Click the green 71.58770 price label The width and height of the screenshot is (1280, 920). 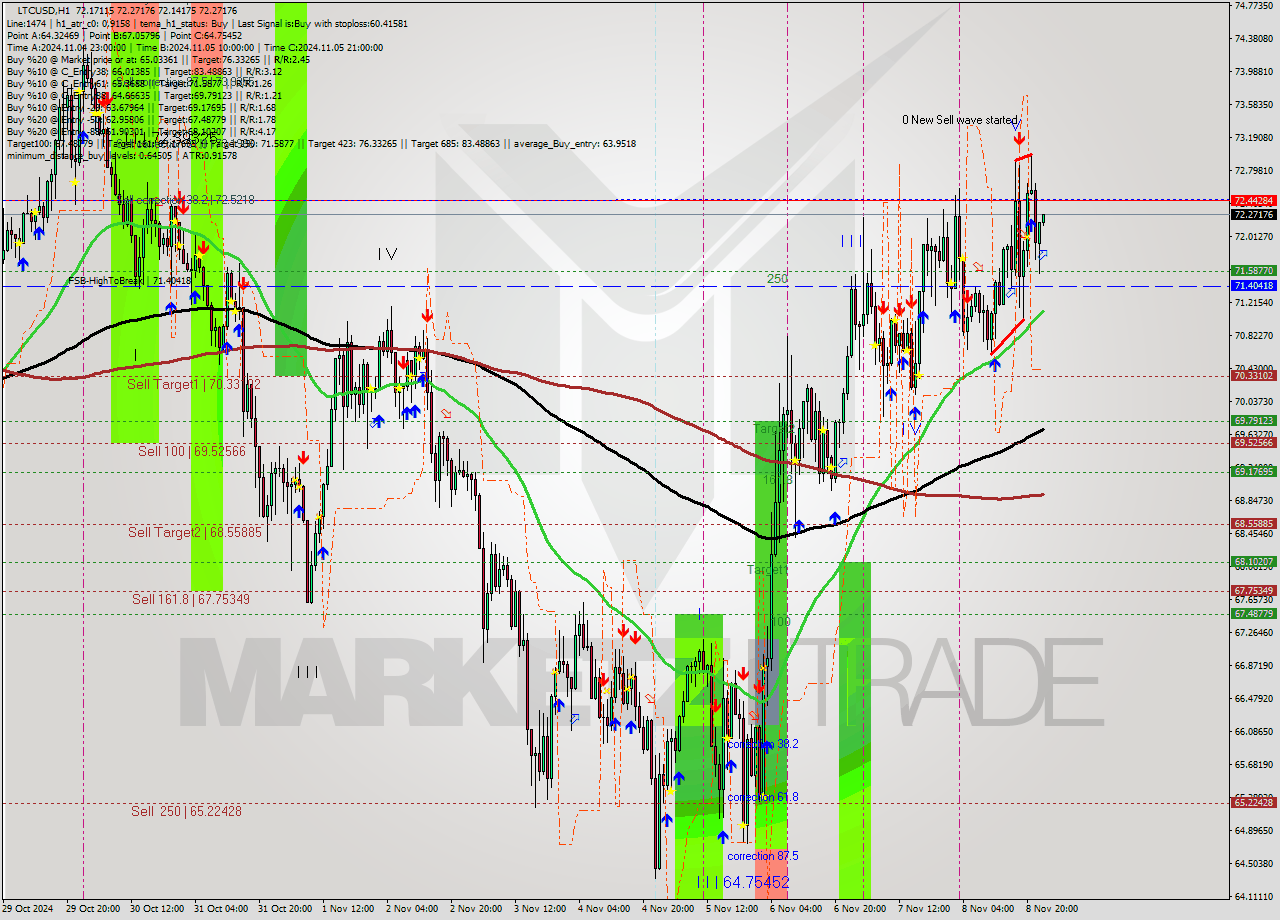click(x=1253, y=271)
